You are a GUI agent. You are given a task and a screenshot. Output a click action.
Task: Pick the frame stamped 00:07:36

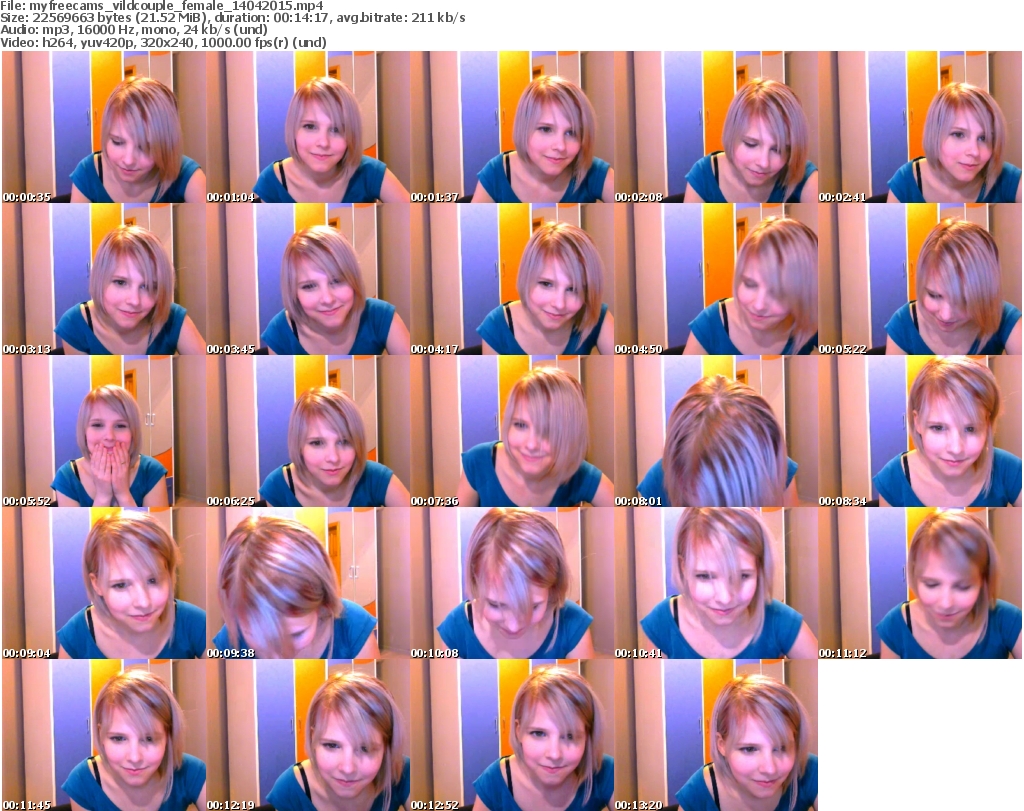pyautogui.click(x=512, y=431)
